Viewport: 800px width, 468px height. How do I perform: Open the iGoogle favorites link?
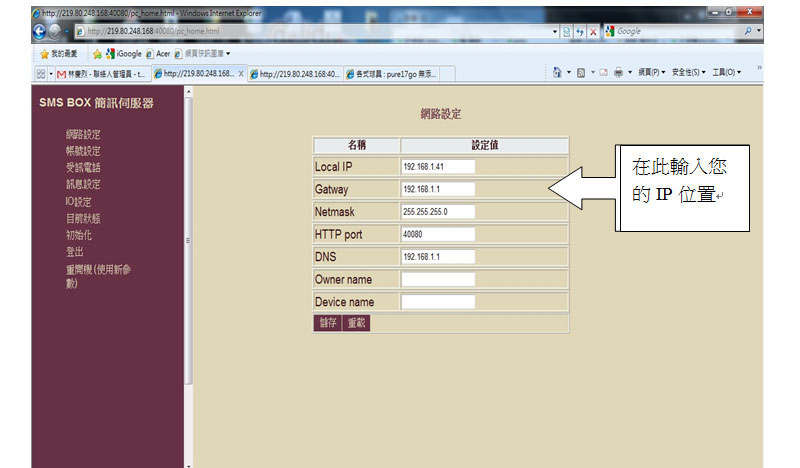124,54
